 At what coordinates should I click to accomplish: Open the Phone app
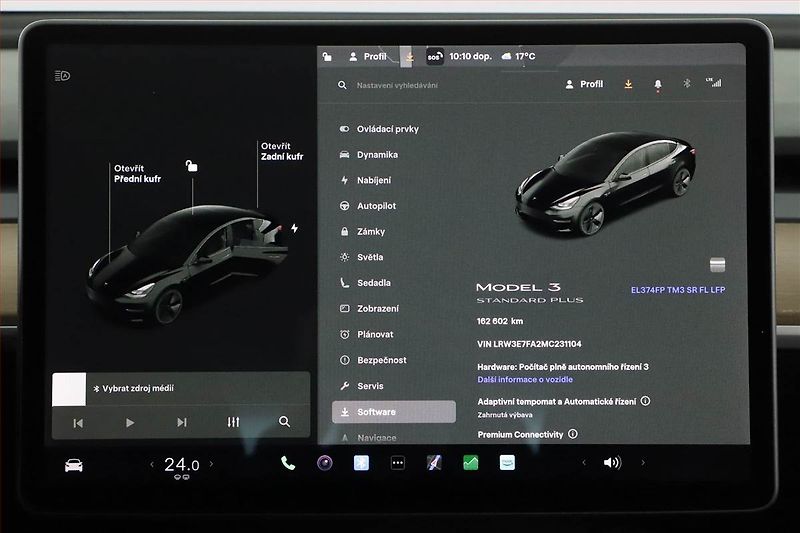click(x=288, y=463)
